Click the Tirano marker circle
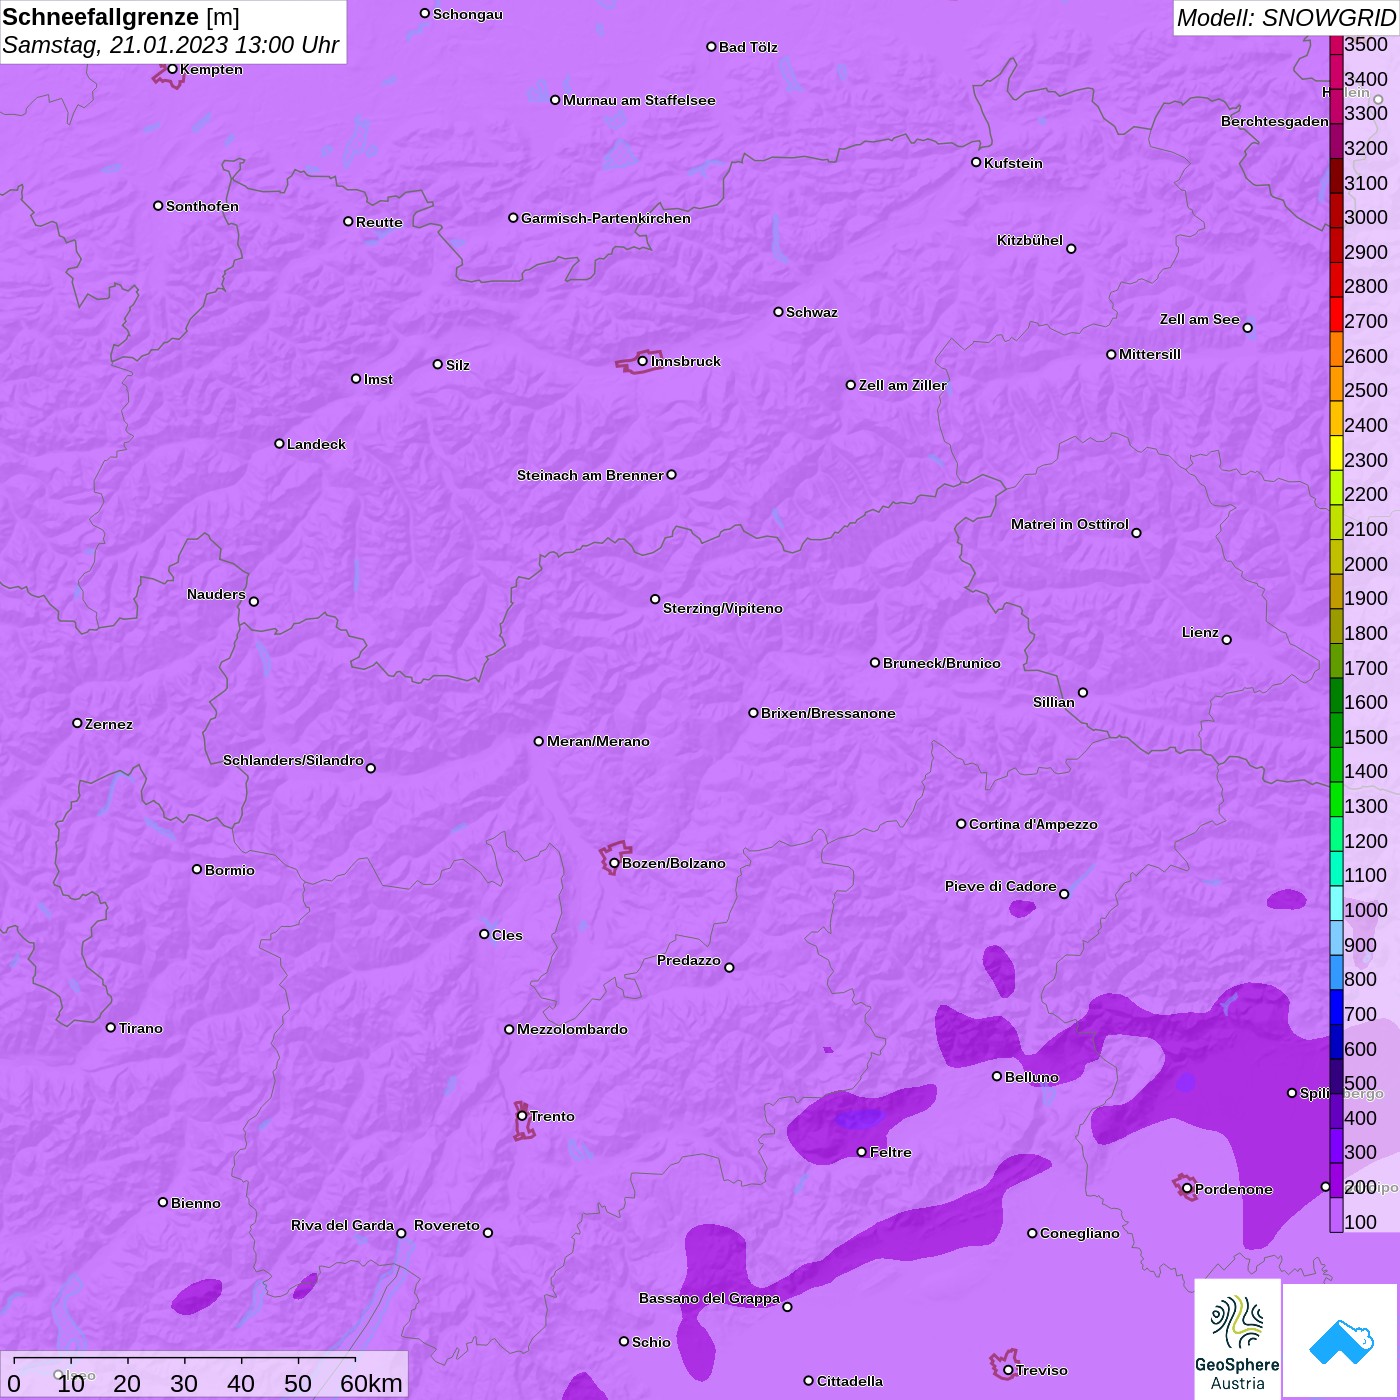Screen dimensions: 1400x1400 (x=111, y=1027)
